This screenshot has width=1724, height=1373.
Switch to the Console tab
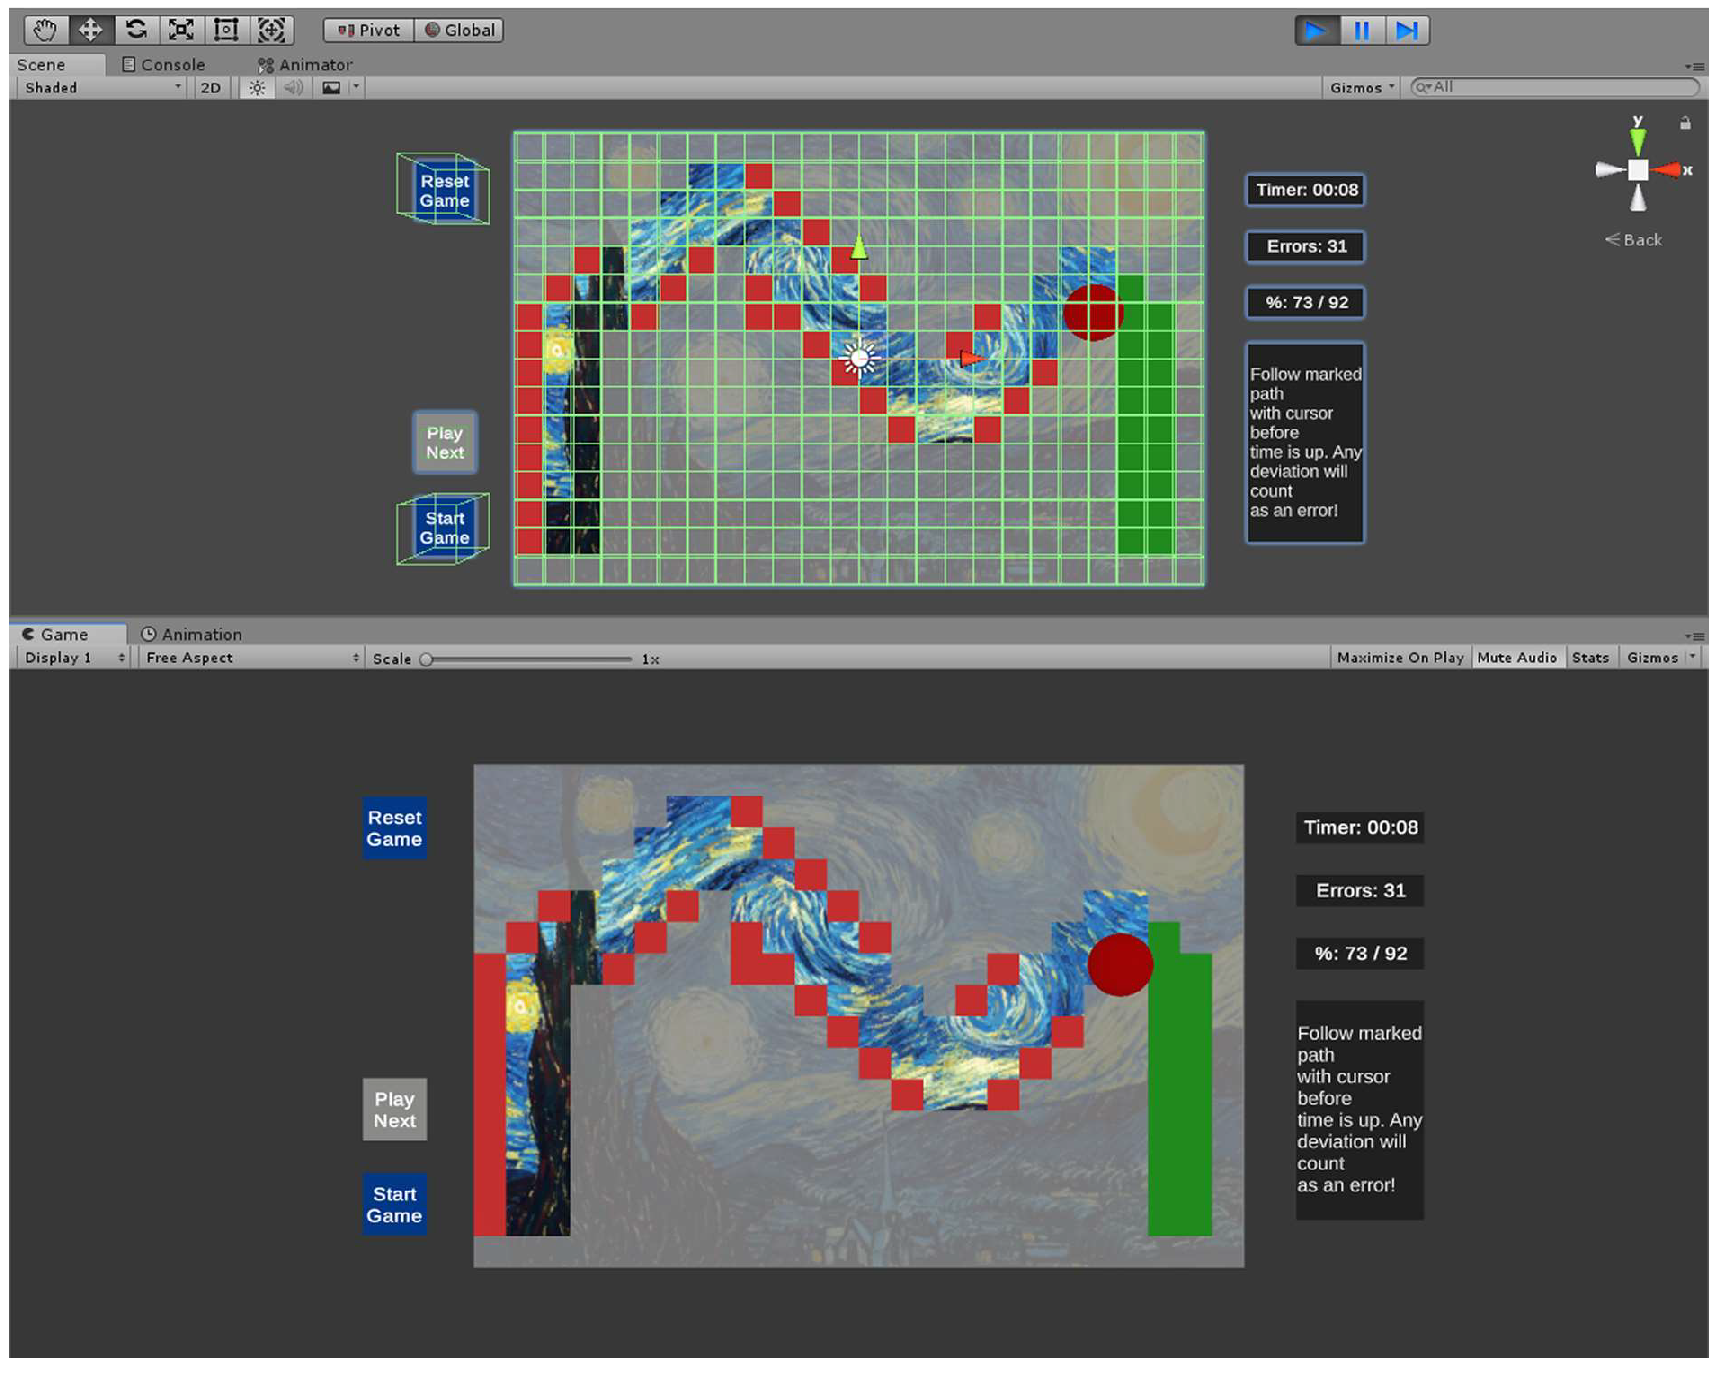point(163,65)
